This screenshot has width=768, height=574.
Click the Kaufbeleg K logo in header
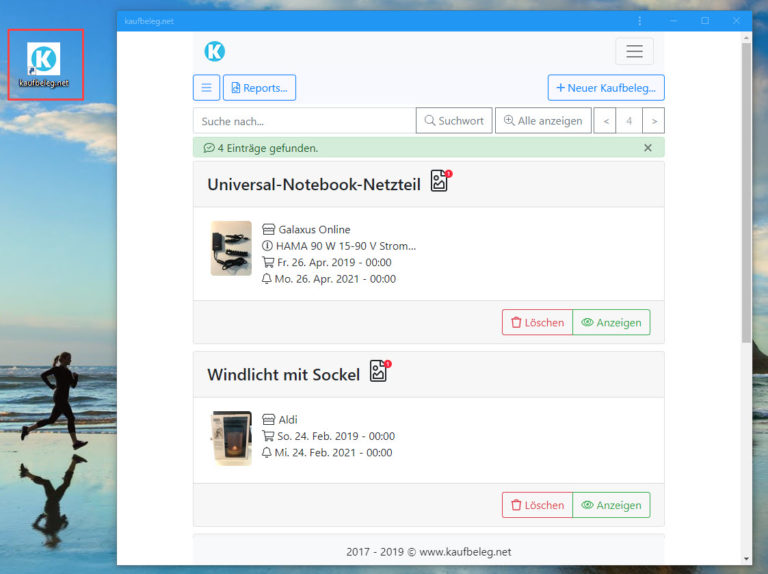click(x=214, y=51)
